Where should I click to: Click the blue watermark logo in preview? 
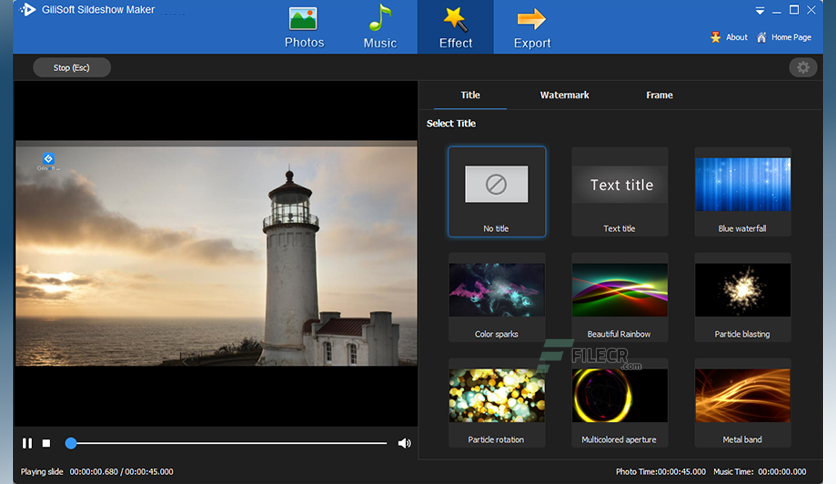coord(48,158)
